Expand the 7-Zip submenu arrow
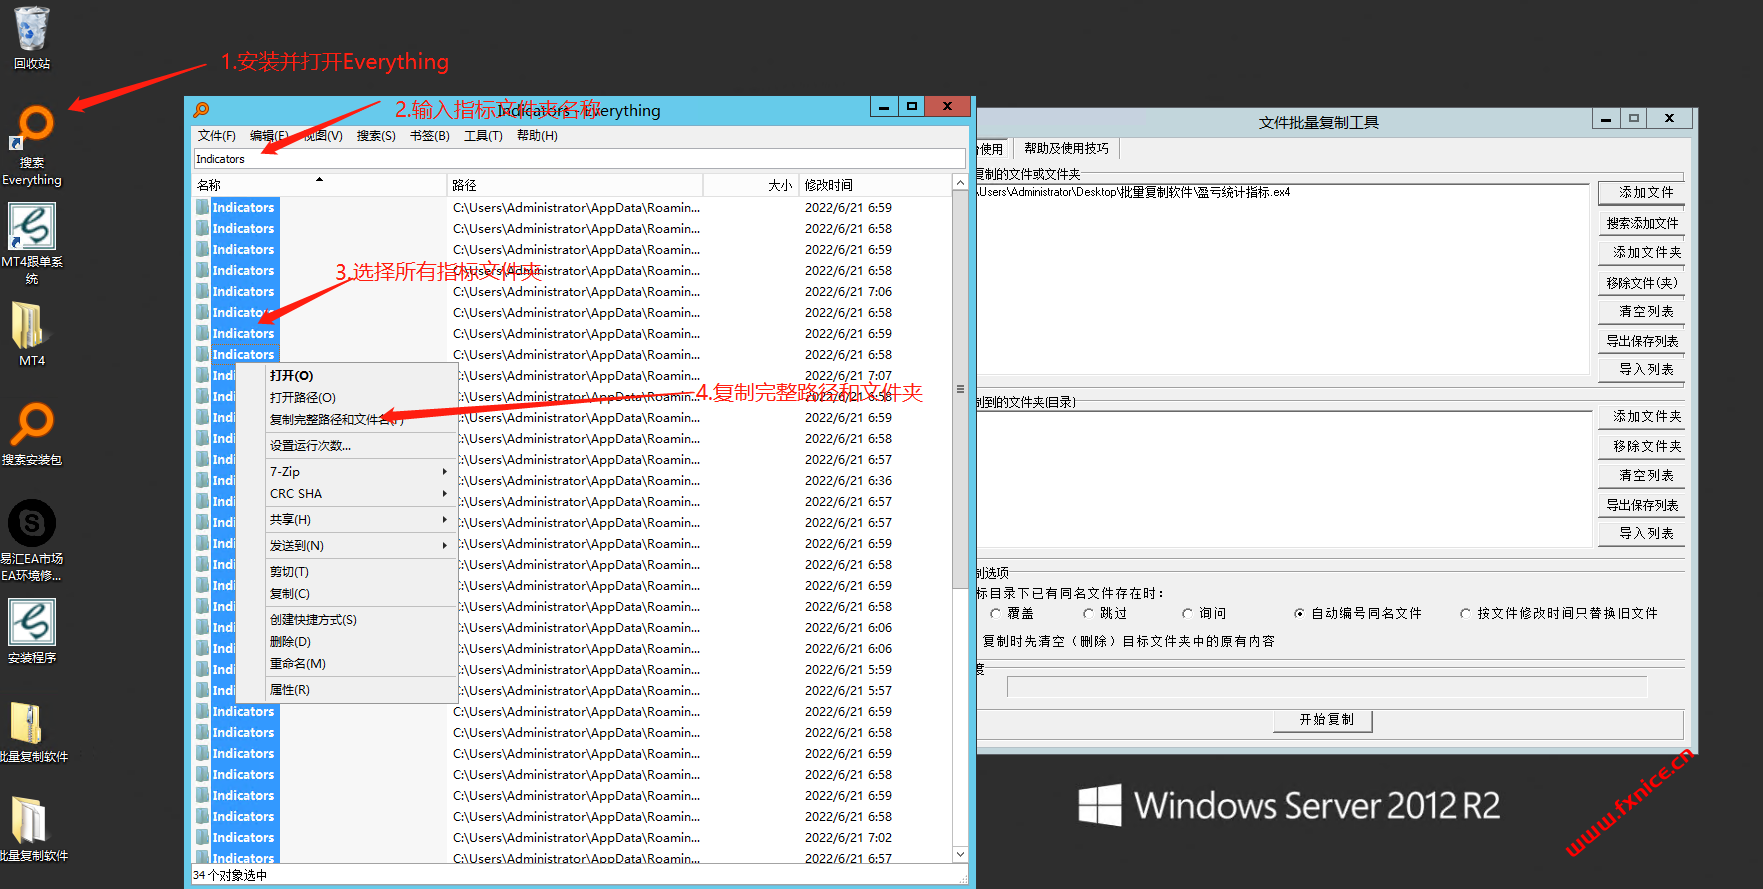The height and width of the screenshot is (889, 1763). [x=445, y=472]
